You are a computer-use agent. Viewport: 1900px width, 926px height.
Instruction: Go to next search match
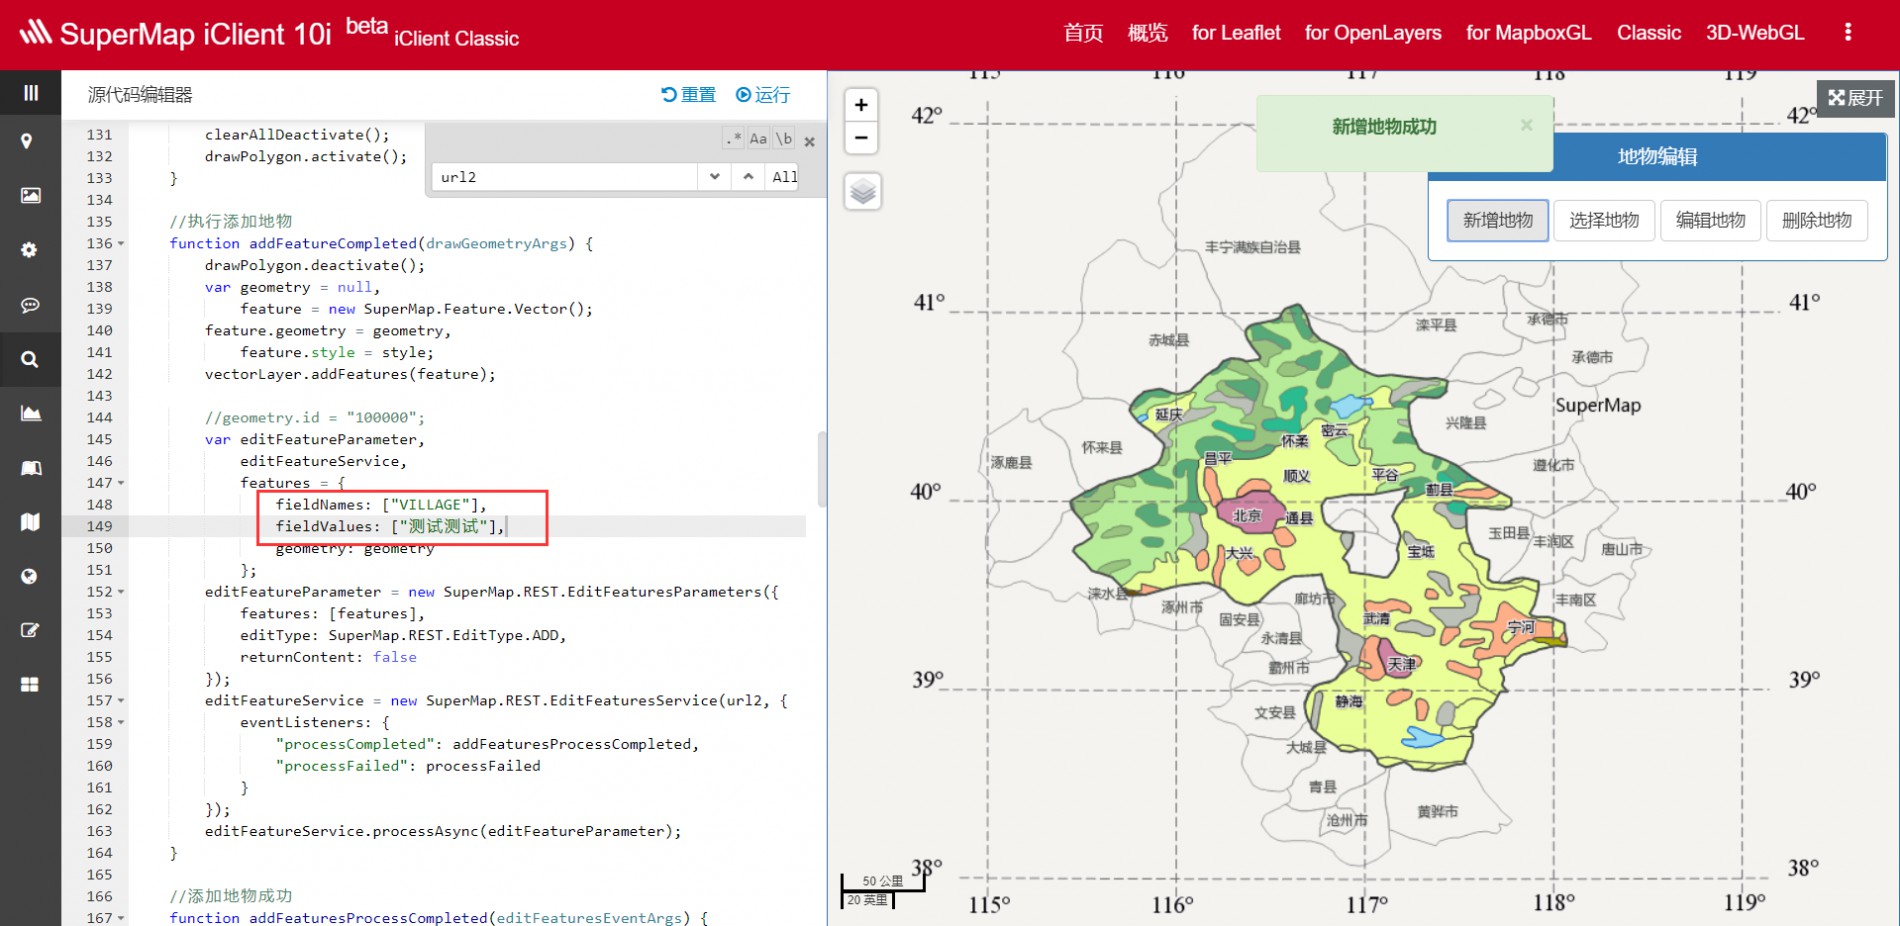[x=714, y=177]
